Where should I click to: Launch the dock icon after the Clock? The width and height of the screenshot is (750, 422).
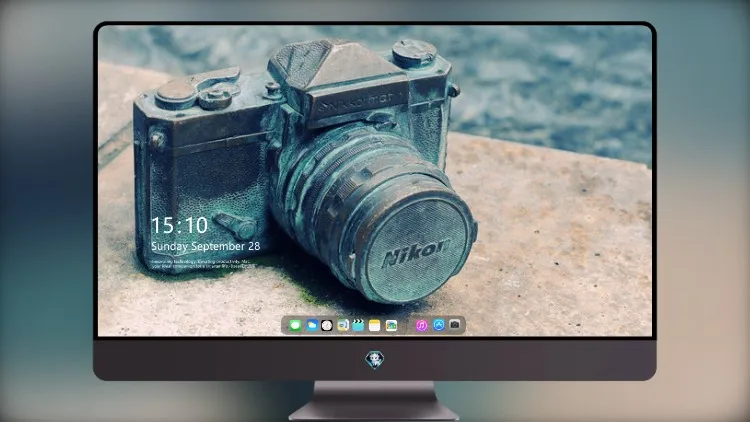[342, 325]
